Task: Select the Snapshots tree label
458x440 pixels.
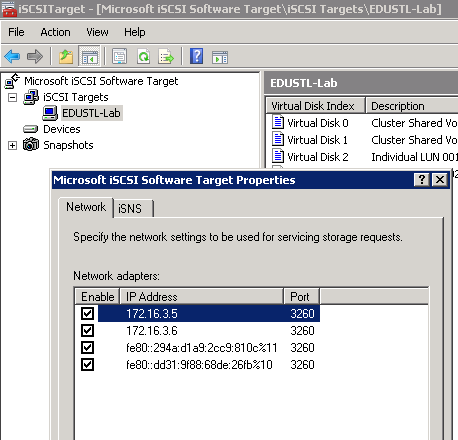Action: pos(68,145)
